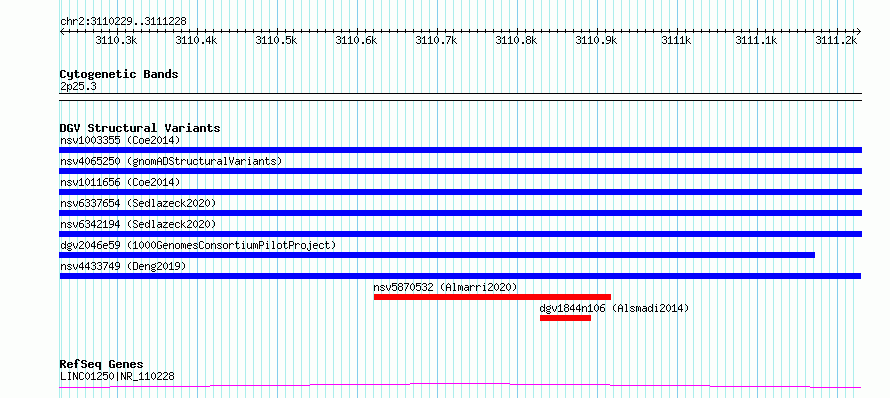Select the blue bar under nsv1003355

pyautogui.click(x=461, y=150)
